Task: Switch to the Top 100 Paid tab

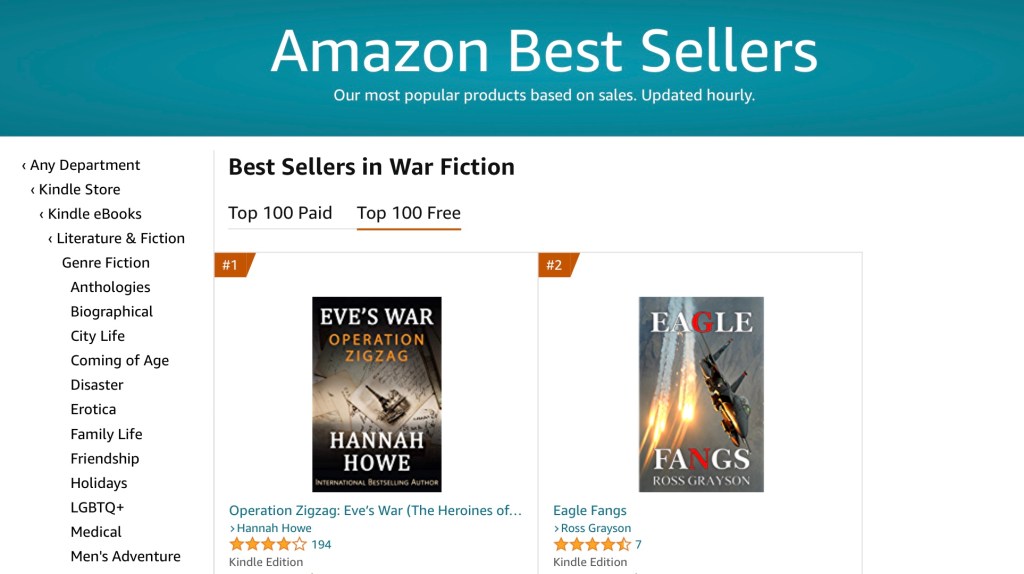Action: [x=280, y=213]
